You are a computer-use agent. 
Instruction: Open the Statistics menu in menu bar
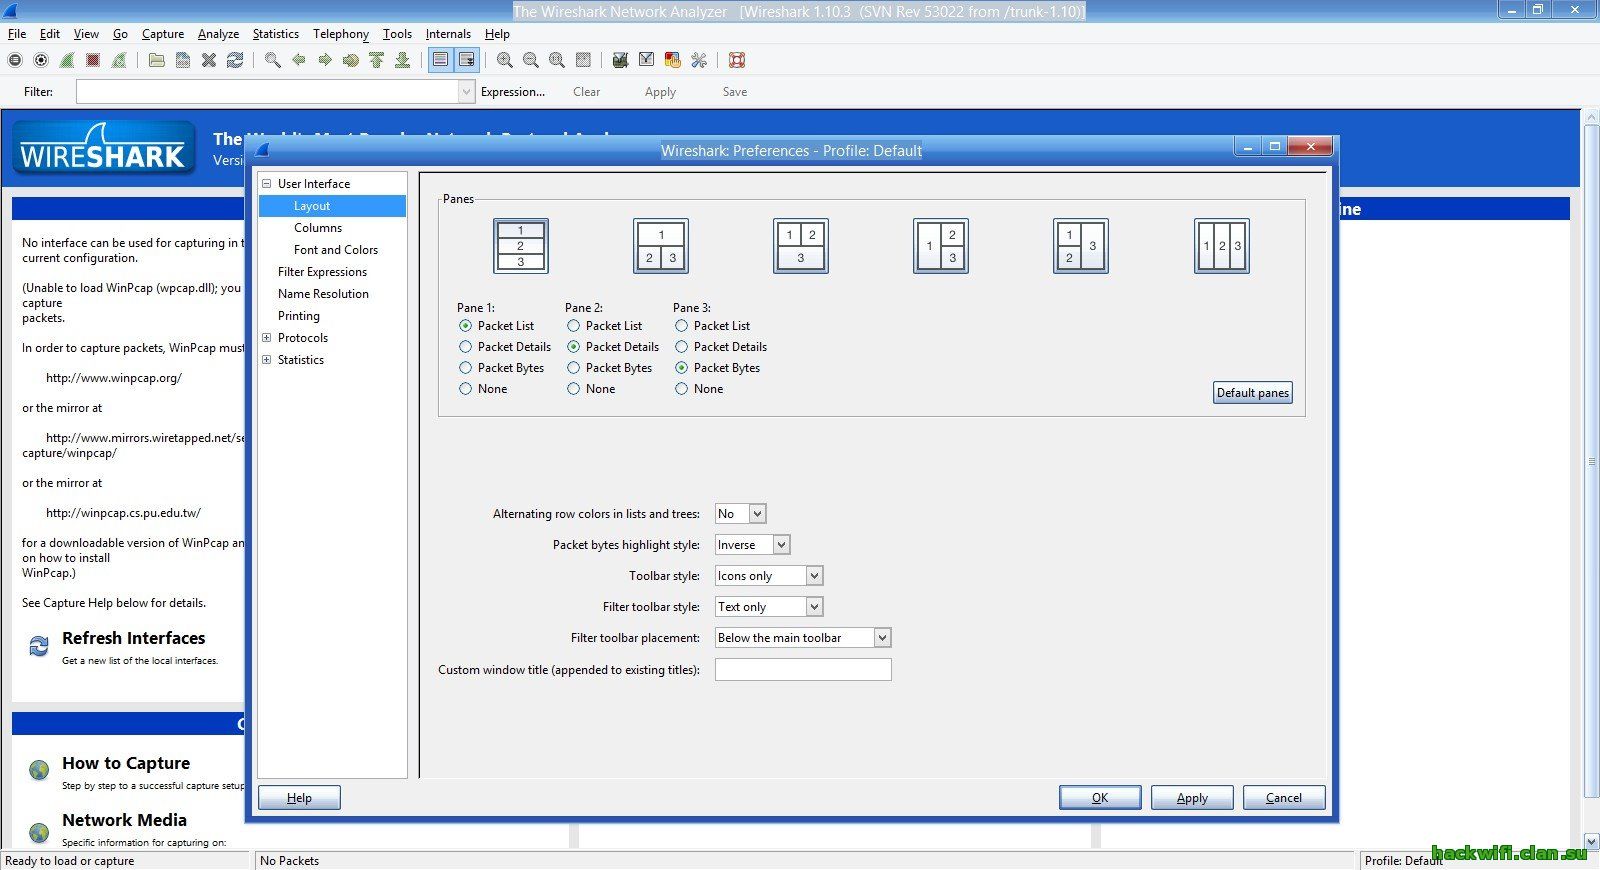click(x=275, y=34)
